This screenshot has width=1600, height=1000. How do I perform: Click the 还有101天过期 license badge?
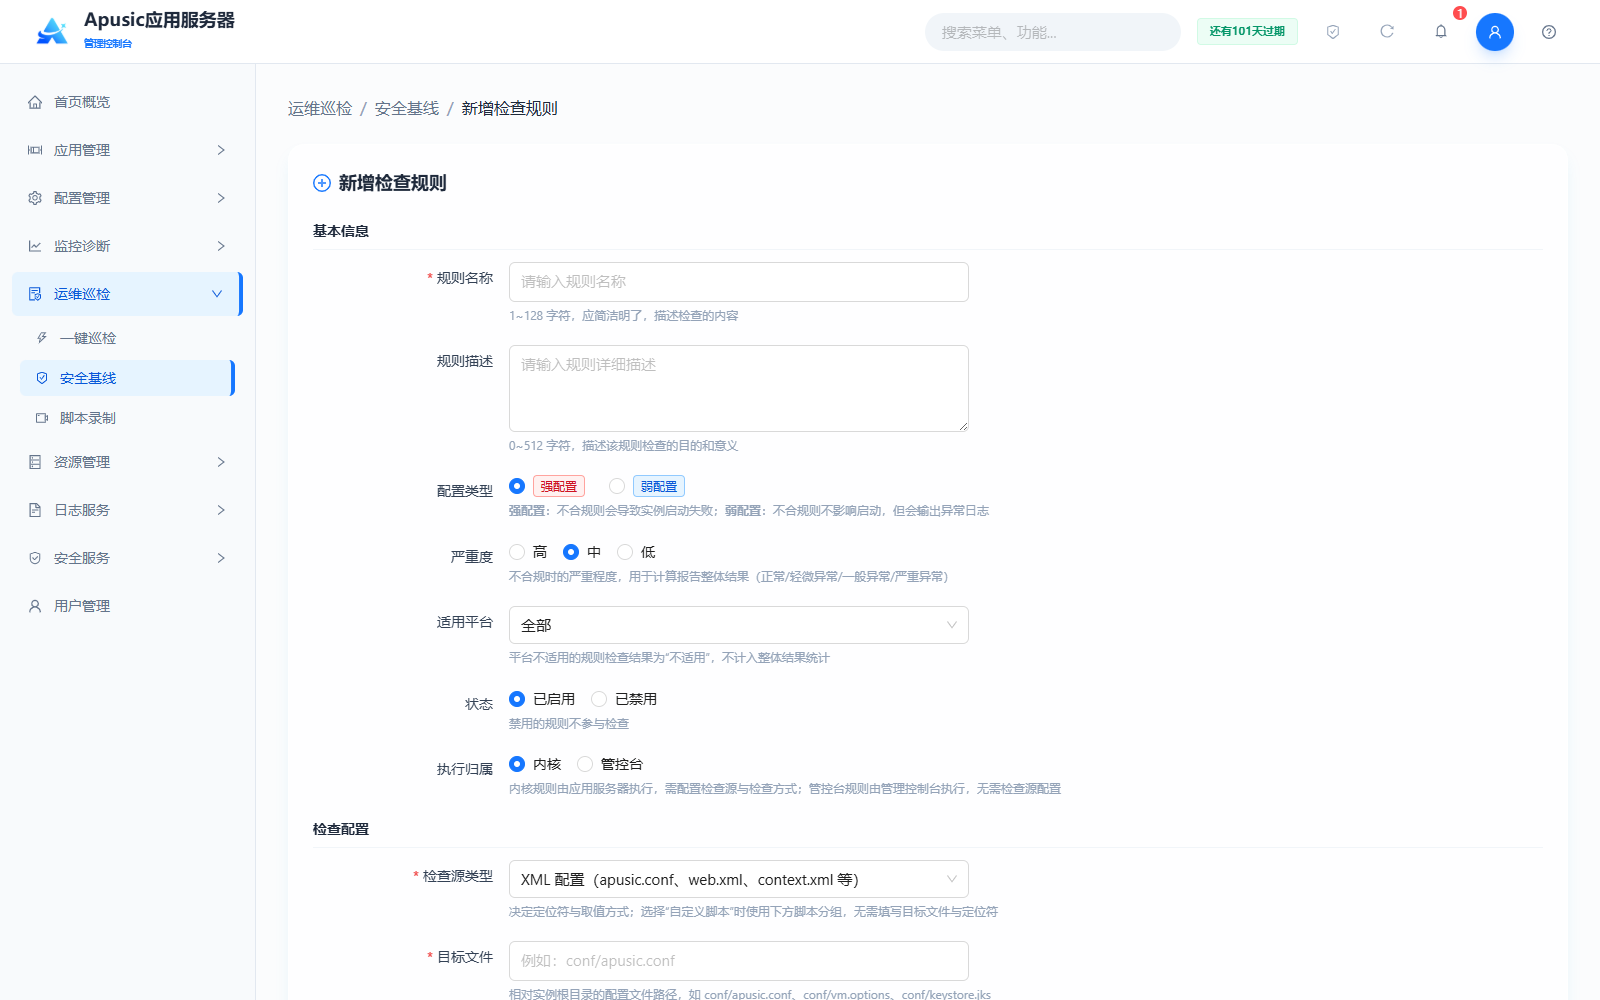click(1247, 32)
